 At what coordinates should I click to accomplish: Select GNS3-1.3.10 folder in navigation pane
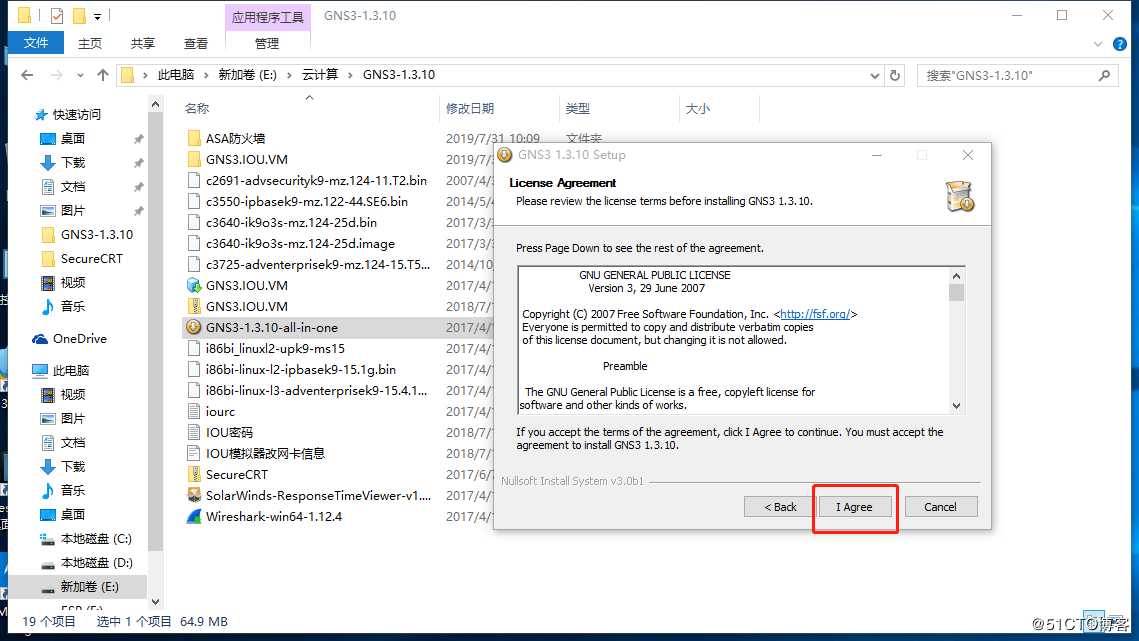click(x=97, y=234)
